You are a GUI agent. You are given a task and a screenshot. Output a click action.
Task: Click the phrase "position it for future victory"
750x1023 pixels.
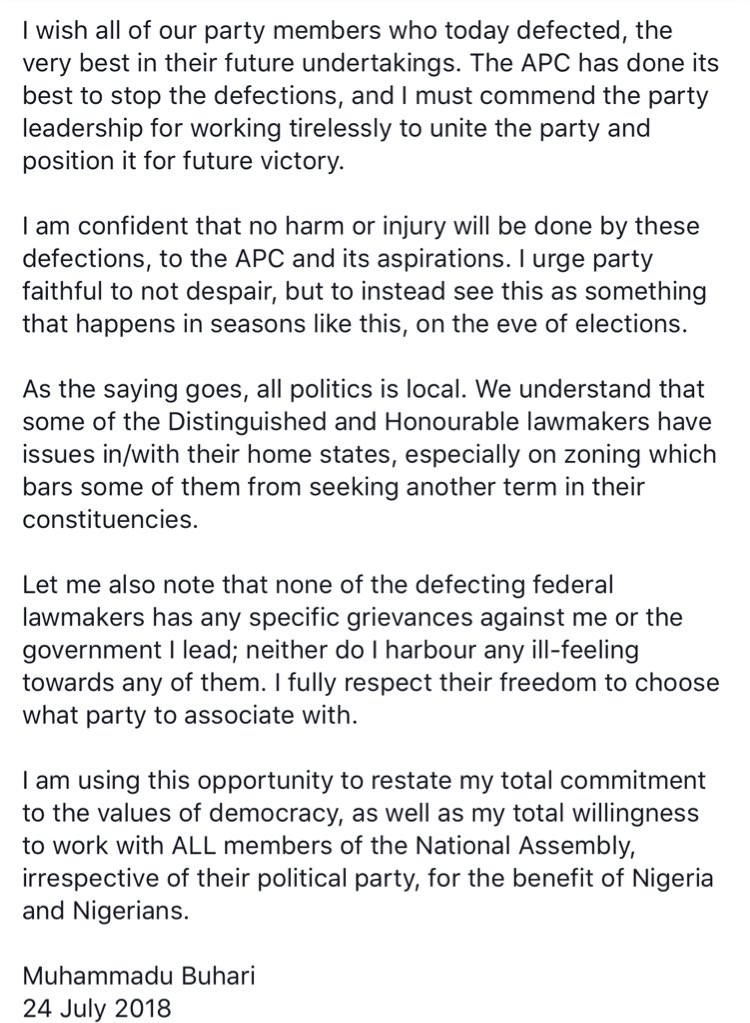tap(182, 159)
